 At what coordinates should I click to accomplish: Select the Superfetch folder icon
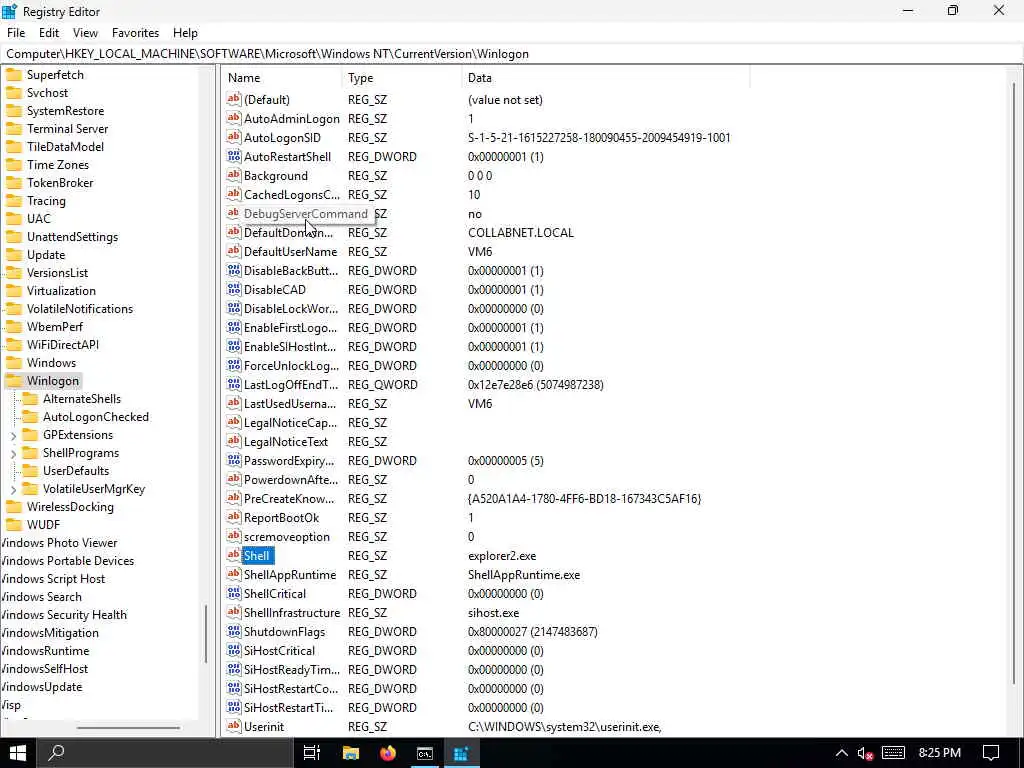coord(14,74)
